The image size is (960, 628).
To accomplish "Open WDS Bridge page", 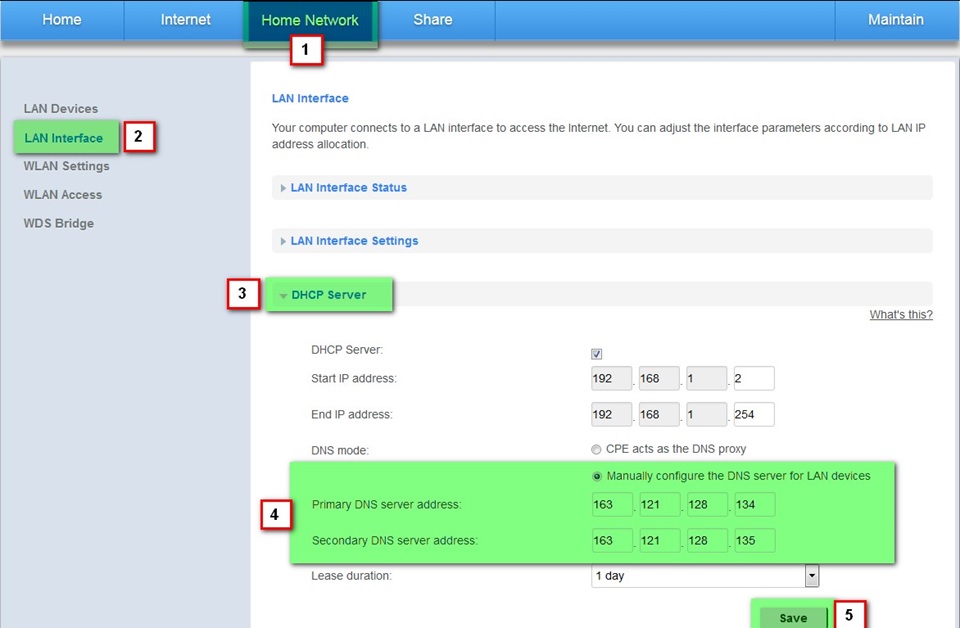I will pos(59,223).
